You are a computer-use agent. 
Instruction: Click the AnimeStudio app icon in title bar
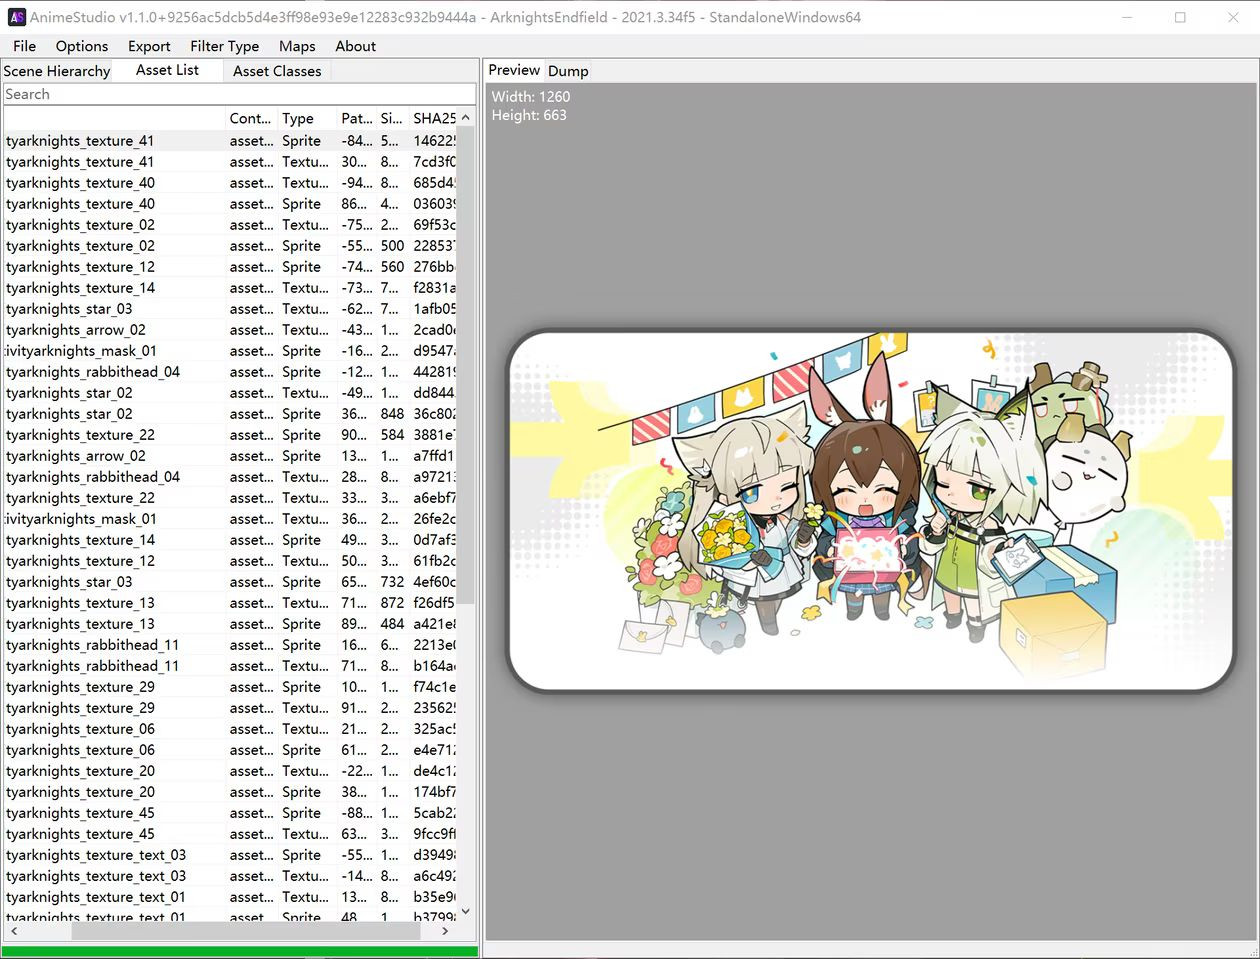(x=16, y=17)
